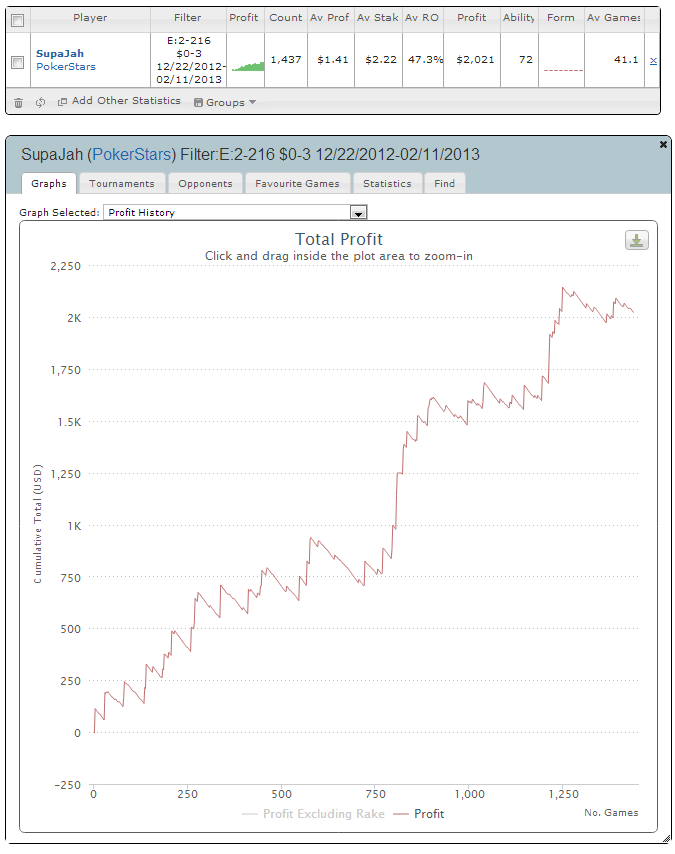Open the Graph Selected dropdown arrow
This screenshot has height=854, width=675.
(x=358, y=212)
